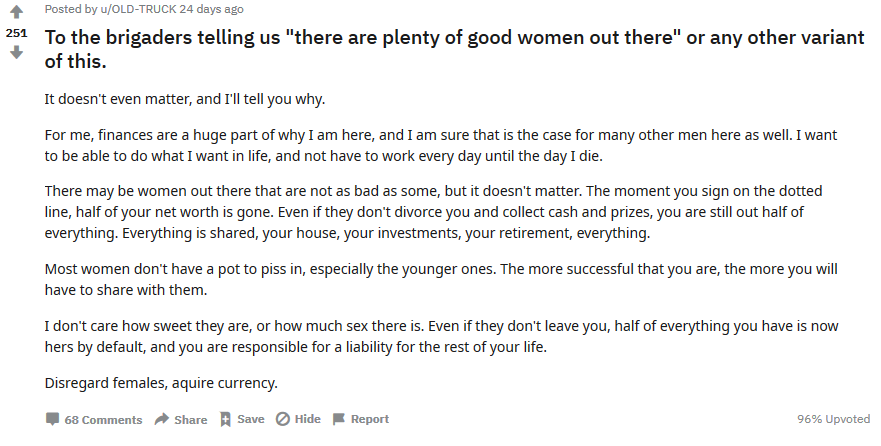Click the report flag icon
881x446 pixels.
(x=339, y=419)
